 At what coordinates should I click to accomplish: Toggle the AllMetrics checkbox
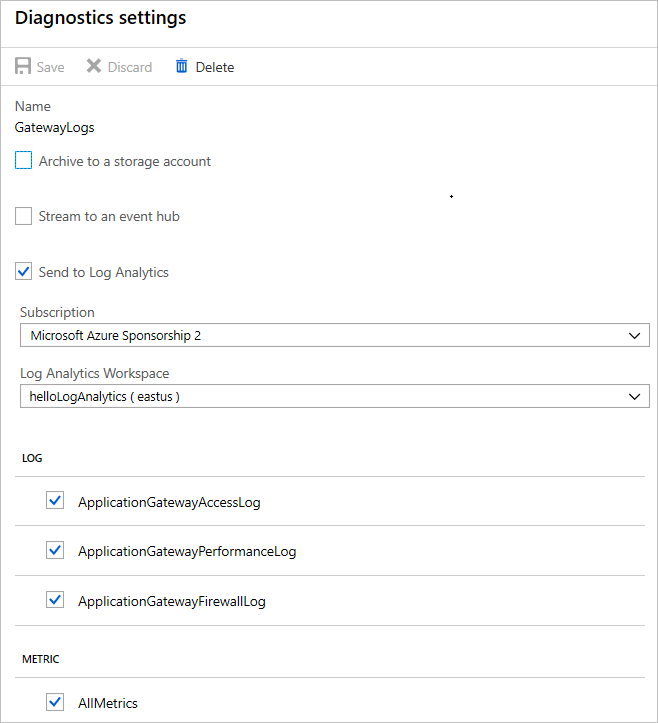point(55,702)
